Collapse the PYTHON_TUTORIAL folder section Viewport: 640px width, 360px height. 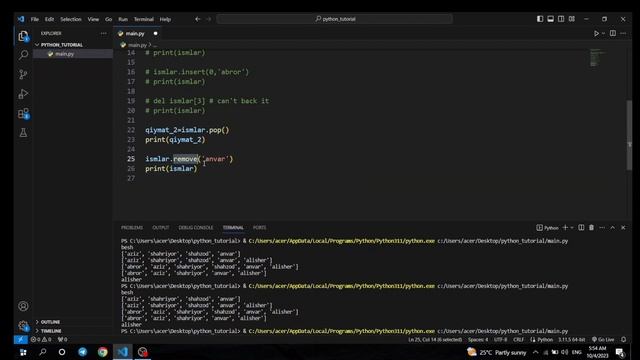[59, 45]
